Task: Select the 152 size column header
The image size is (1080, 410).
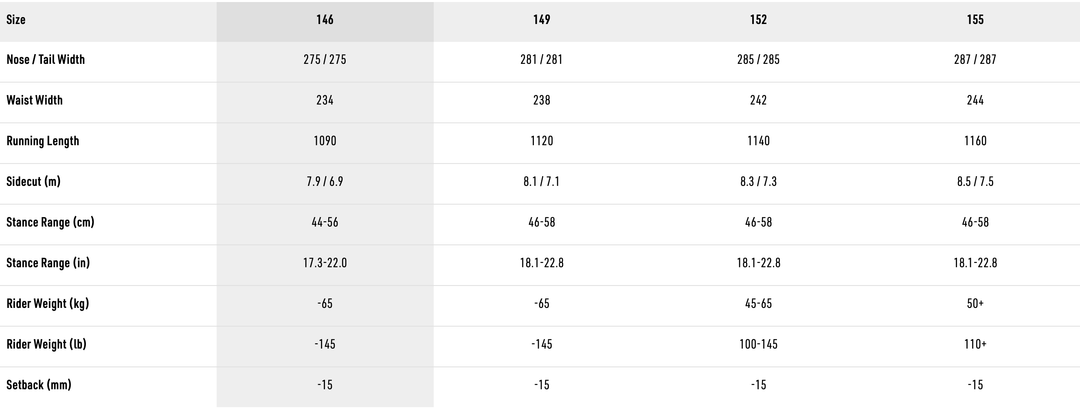Action: tap(758, 20)
